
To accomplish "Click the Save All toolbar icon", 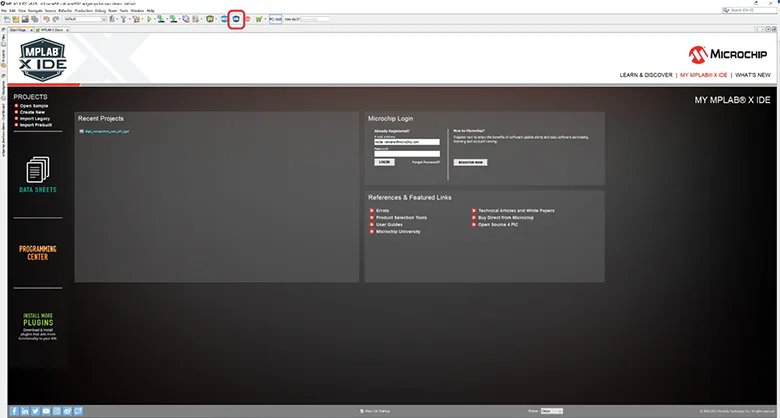I will [x=34, y=19].
